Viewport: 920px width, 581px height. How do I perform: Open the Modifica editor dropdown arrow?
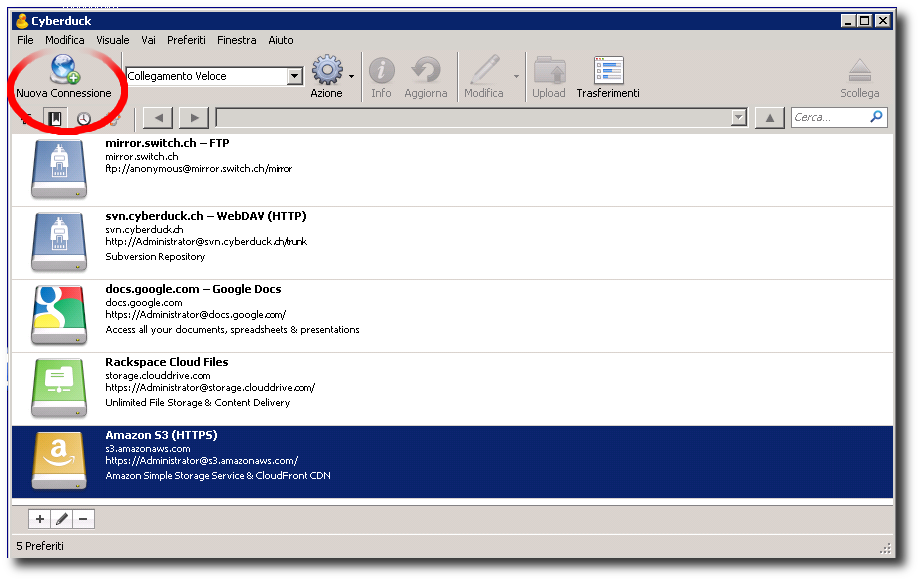click(516, 76)
